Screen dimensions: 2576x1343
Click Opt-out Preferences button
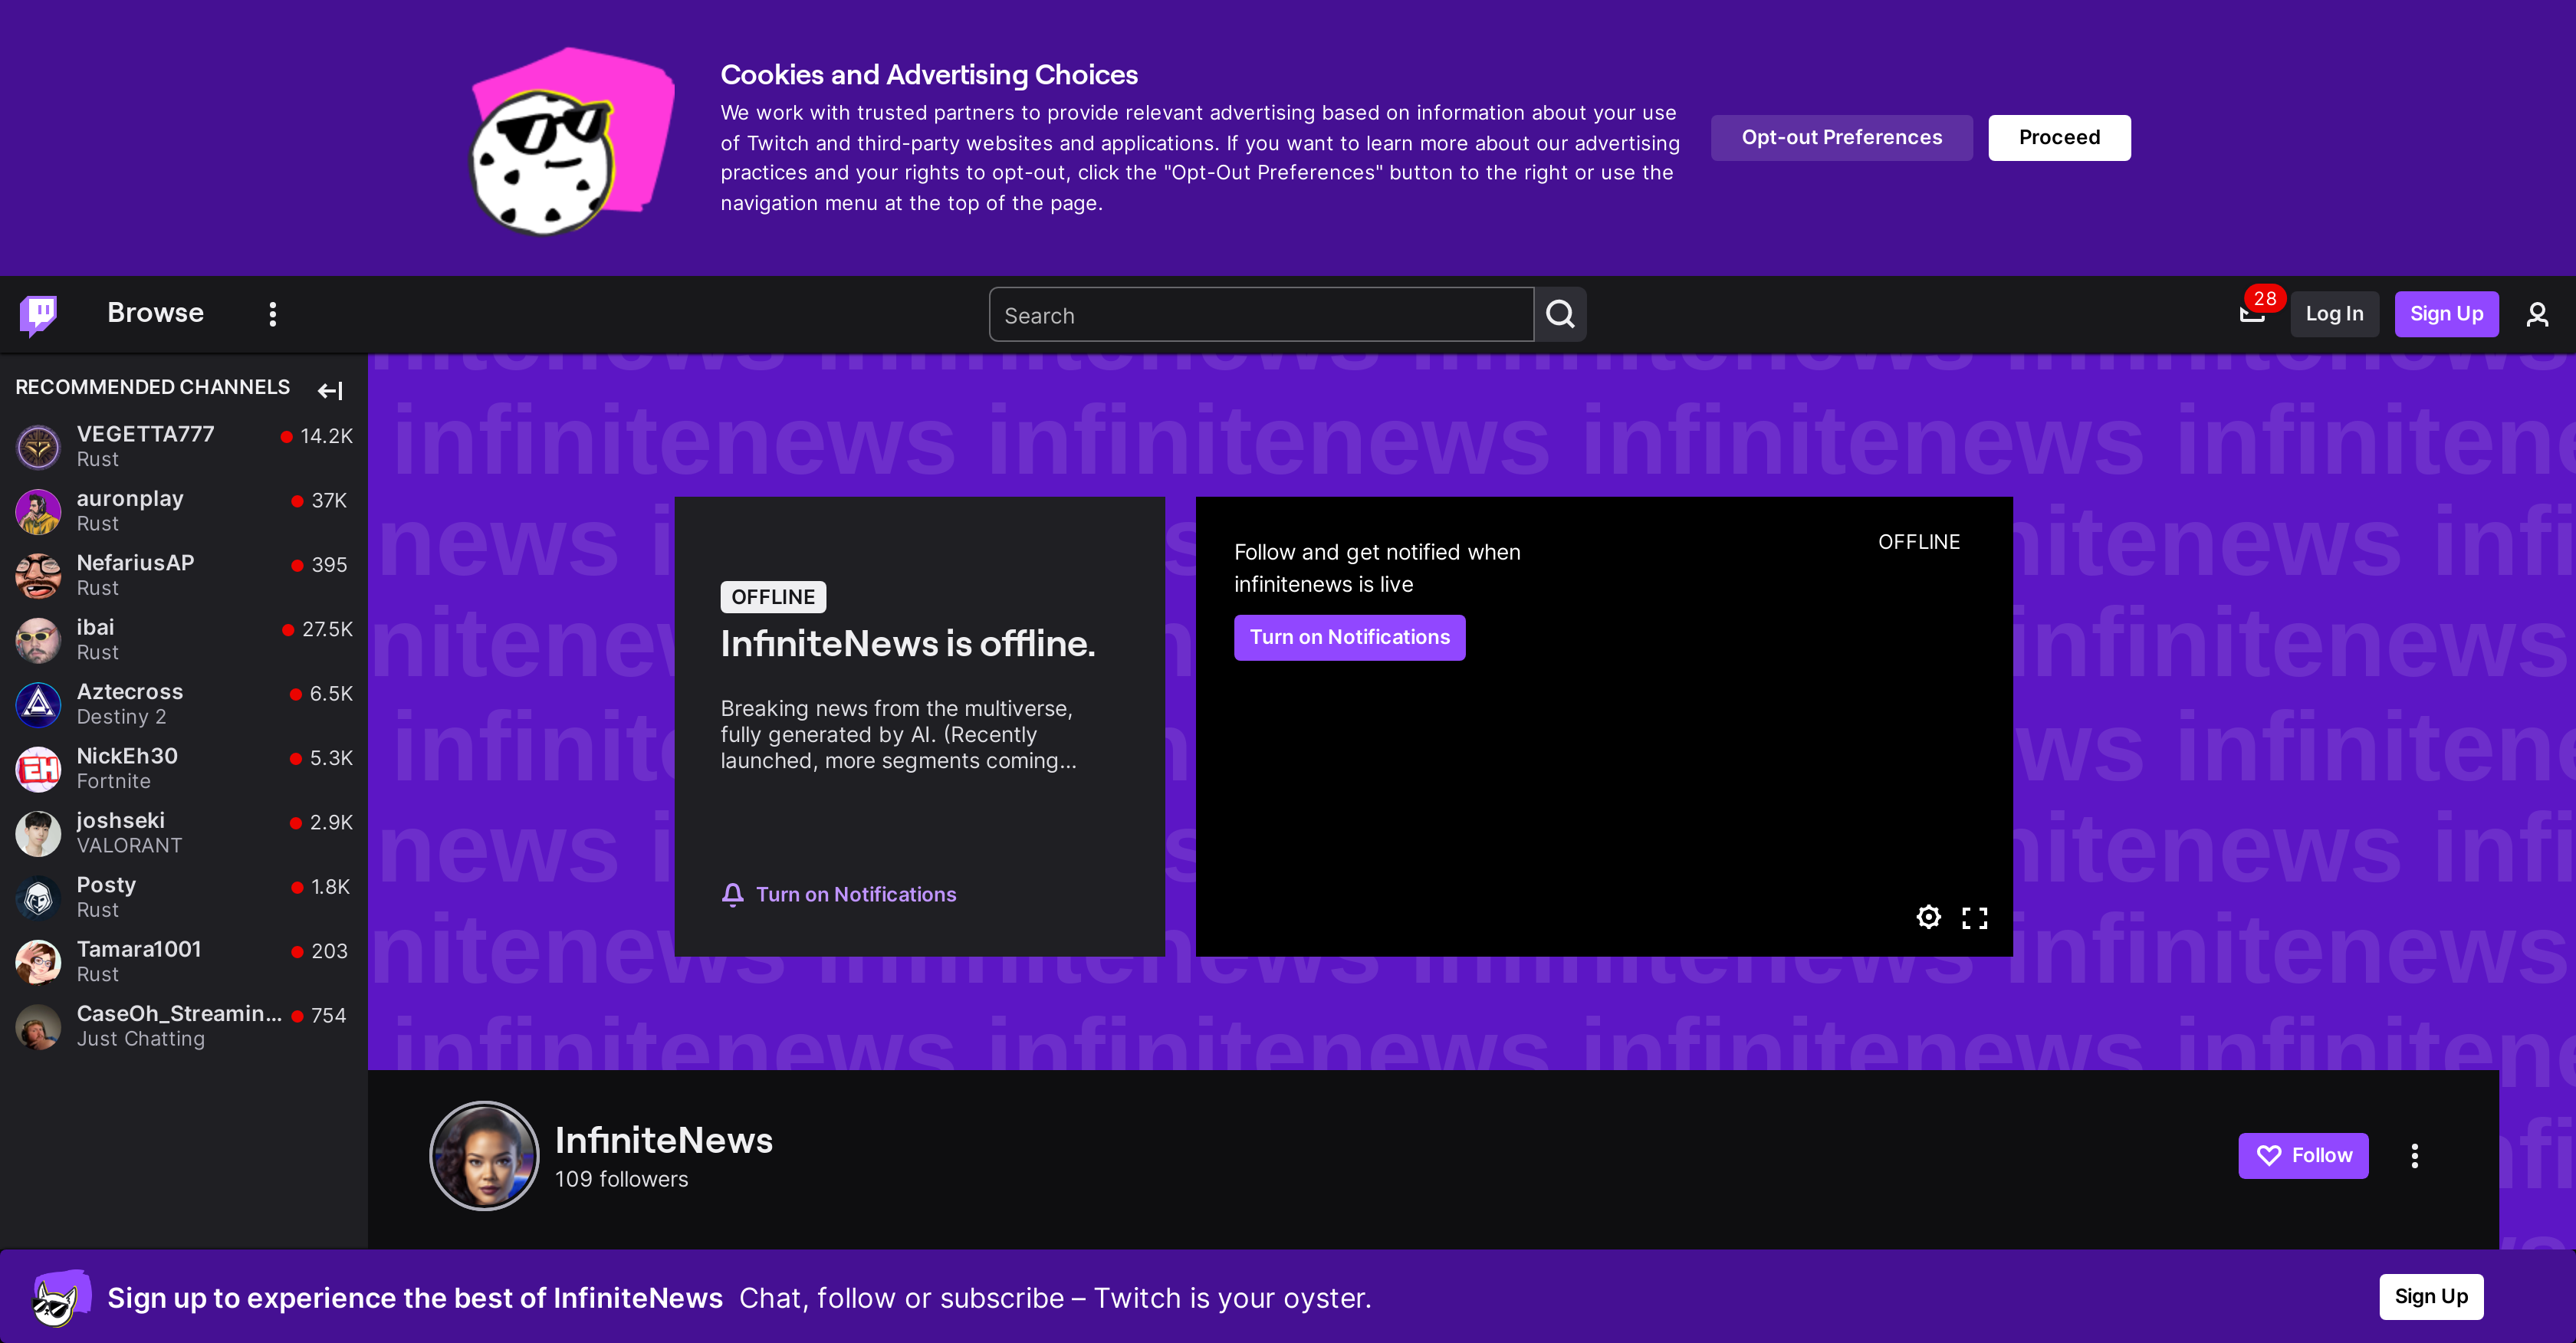point(1841,137)
